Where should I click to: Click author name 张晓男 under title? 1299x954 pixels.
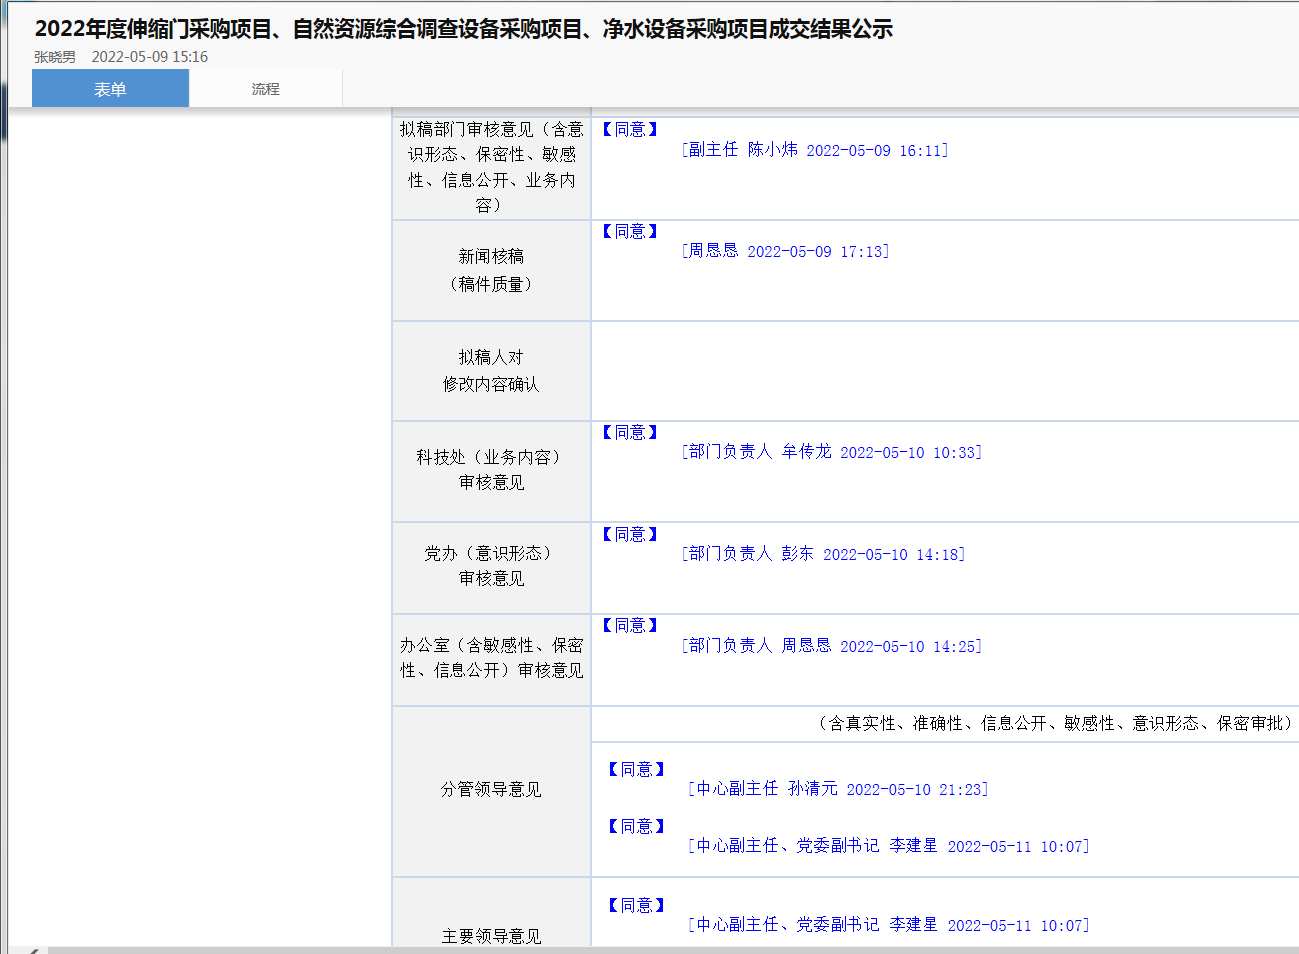pos(55,57)
